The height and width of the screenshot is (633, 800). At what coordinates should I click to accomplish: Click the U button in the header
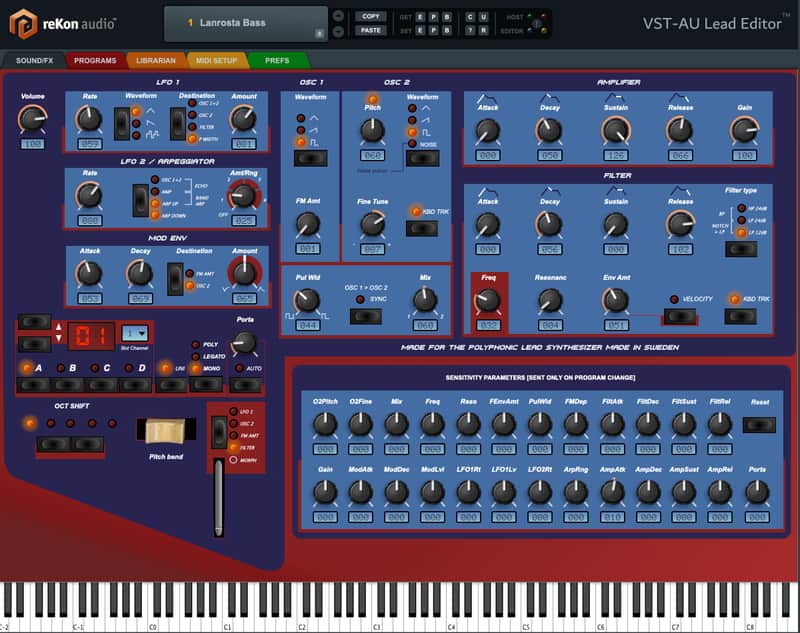[x=483, y=17]
